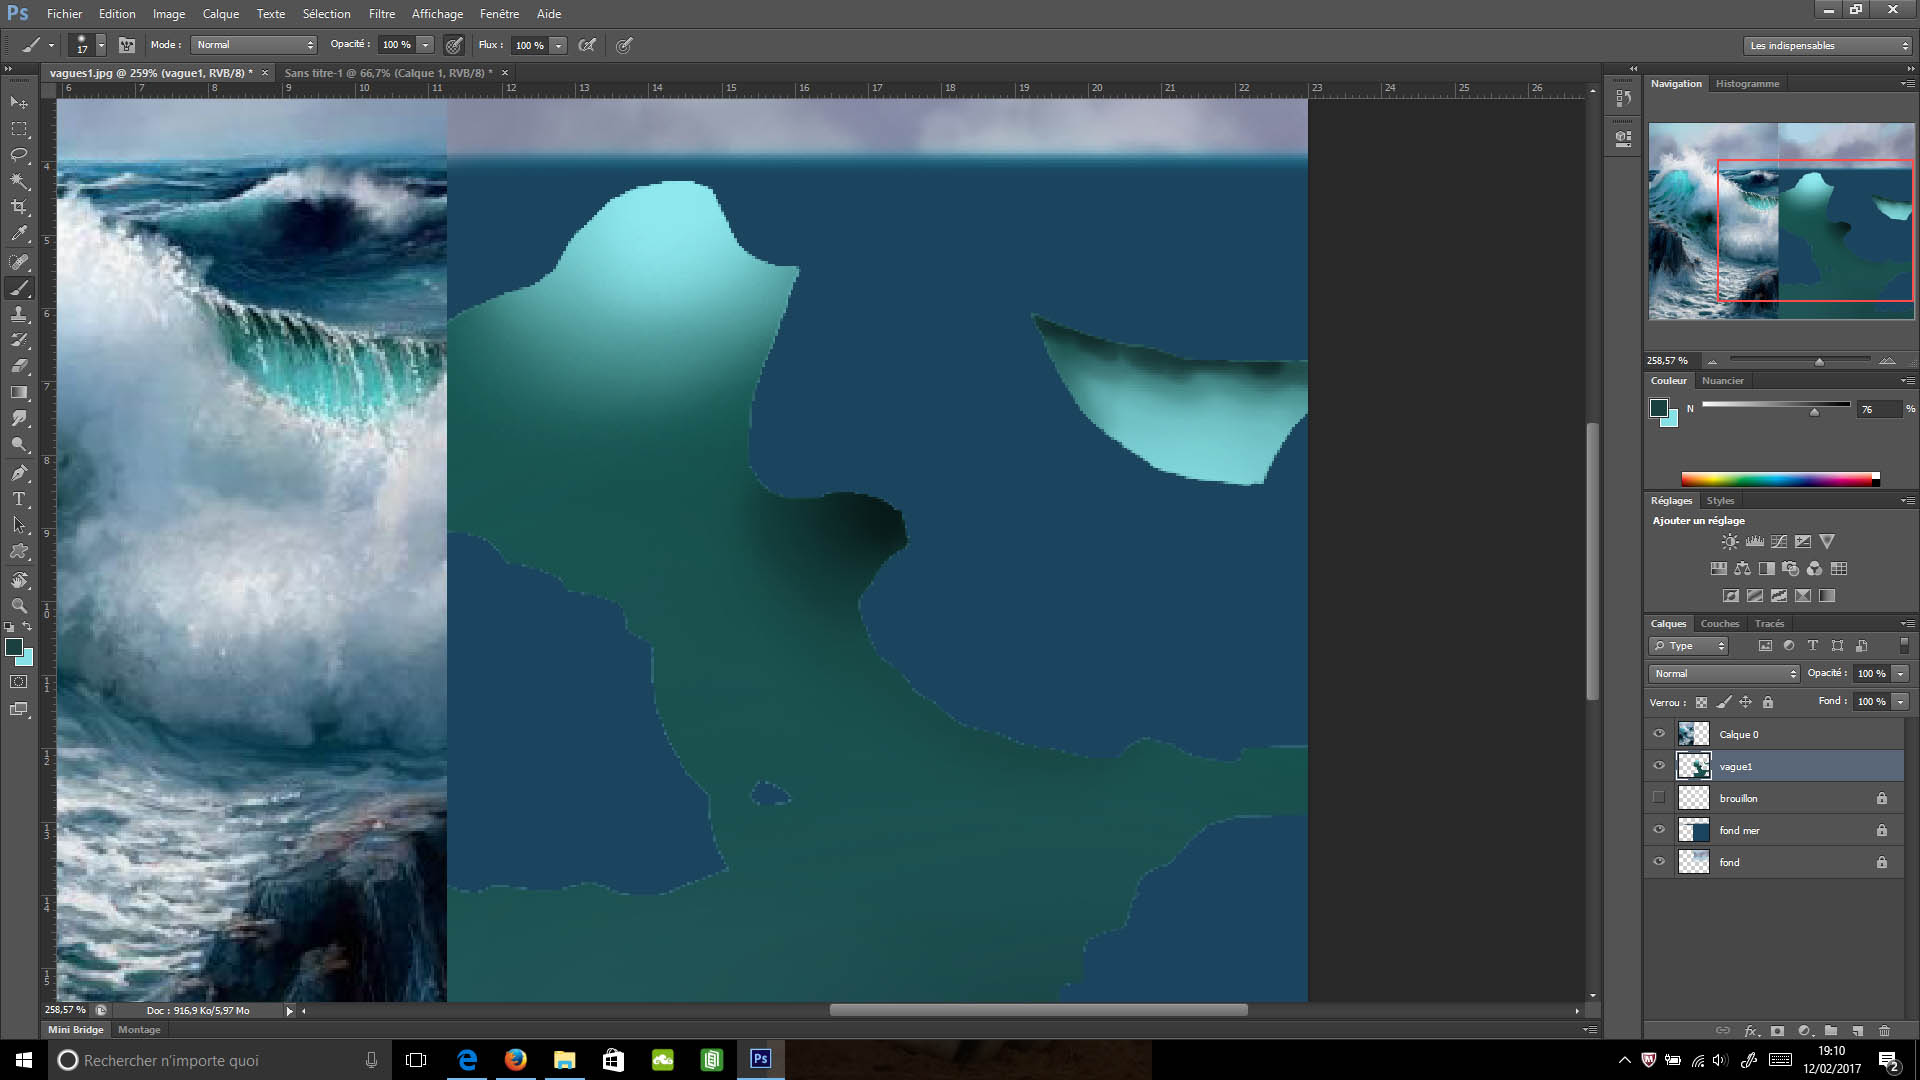Screen dimensions: 1920x1080
Task: Open Firefox from the taskbar
Action: click(516, 1060)
